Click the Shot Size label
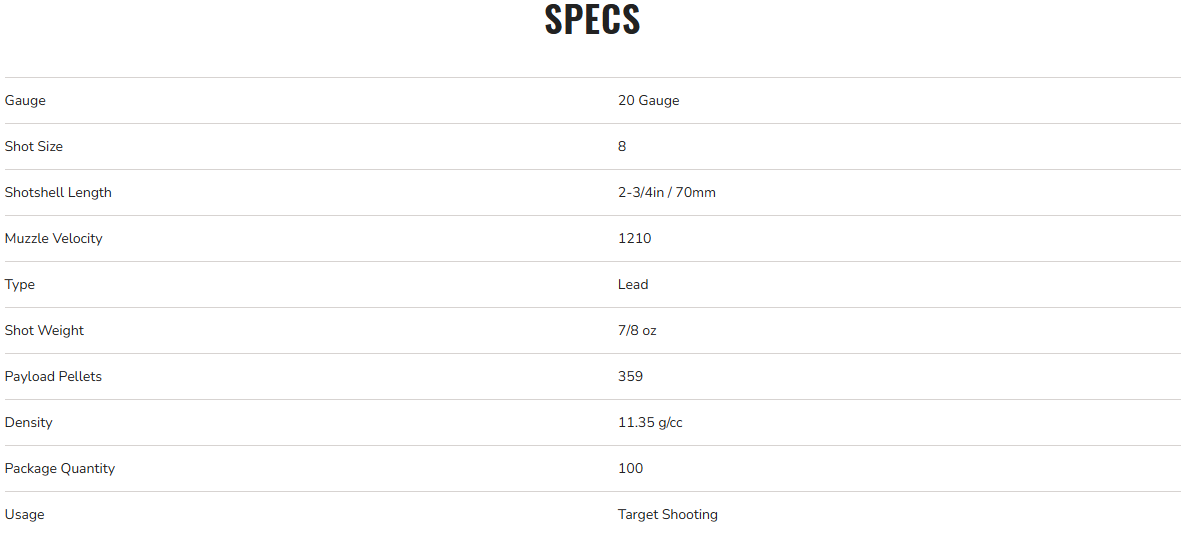The height and width of the screenshot is (533, 1185). [x=34, y=146]
